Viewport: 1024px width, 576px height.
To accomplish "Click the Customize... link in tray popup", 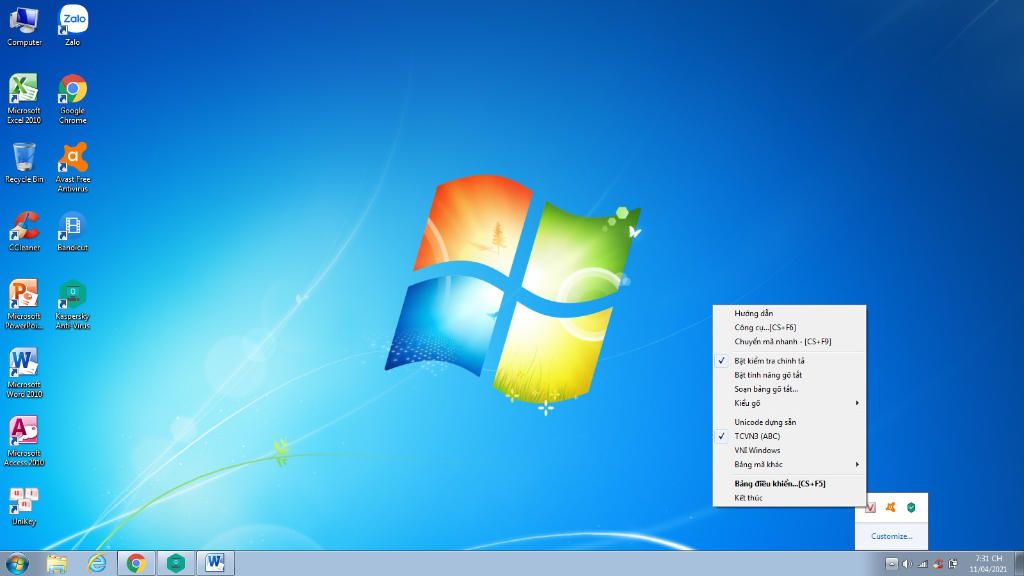I will (891, 536).
